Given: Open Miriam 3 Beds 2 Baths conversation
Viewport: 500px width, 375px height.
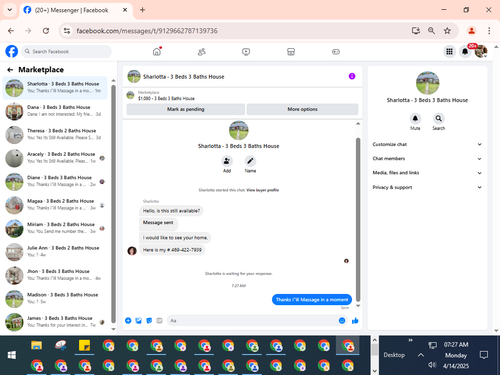Looking at the screenshot, I should (x=55, y=228).
